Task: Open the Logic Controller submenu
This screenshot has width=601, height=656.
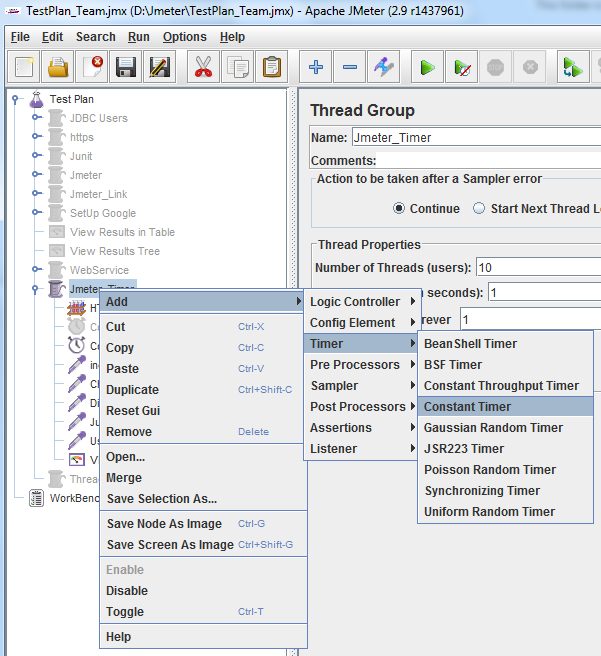Action: pos(362,302)
